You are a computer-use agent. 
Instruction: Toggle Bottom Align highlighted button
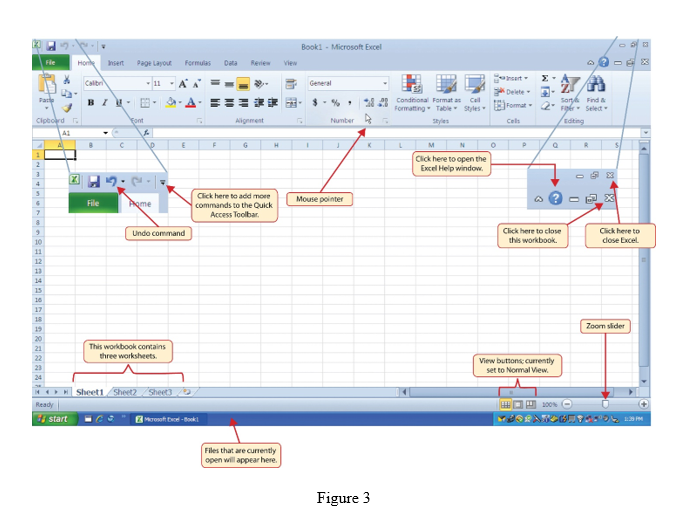243,84
